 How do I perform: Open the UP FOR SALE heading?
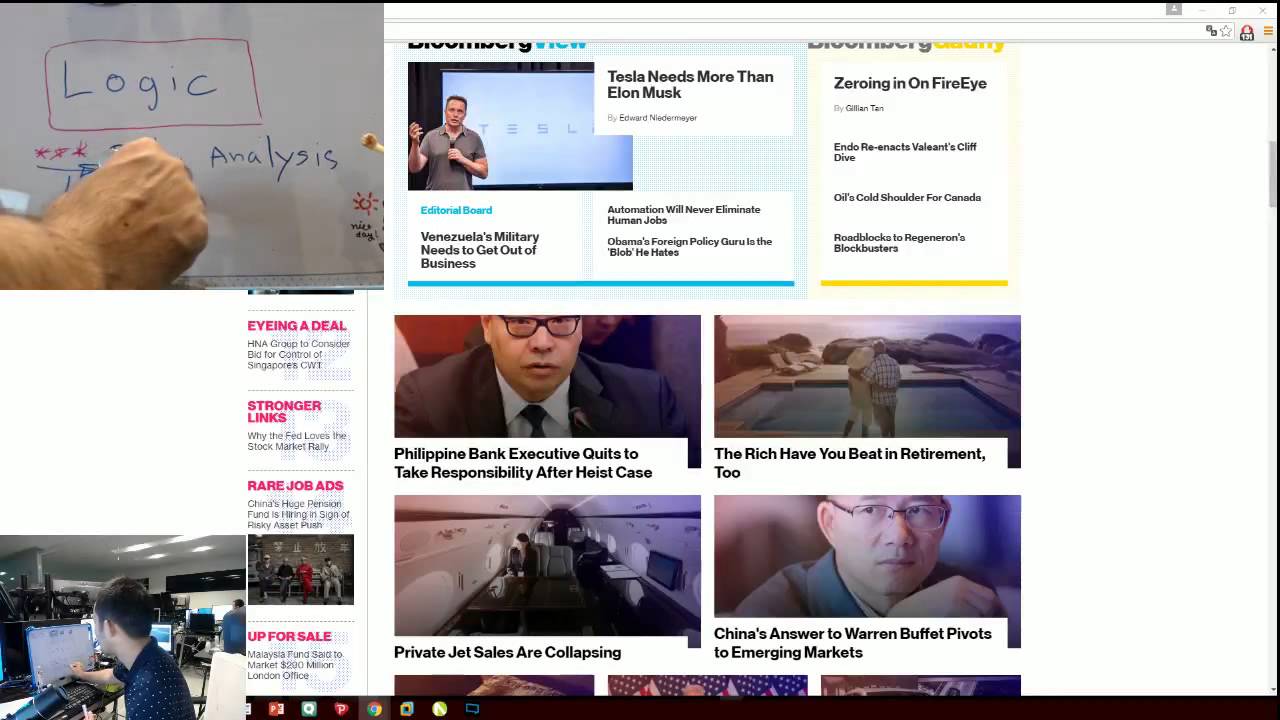[289, 636]
